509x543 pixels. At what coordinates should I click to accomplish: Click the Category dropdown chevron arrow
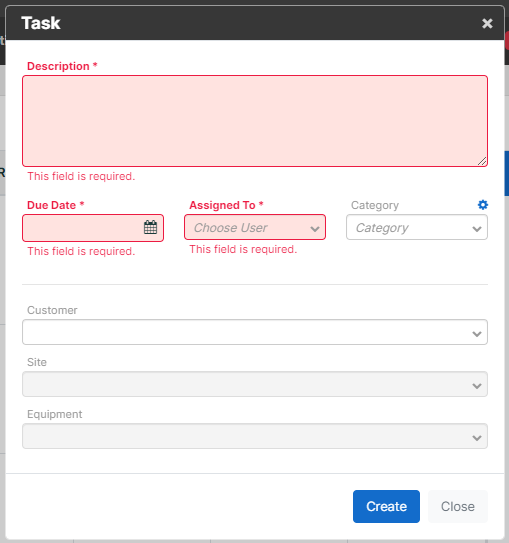pyautogui.click(x=477, y=229)
